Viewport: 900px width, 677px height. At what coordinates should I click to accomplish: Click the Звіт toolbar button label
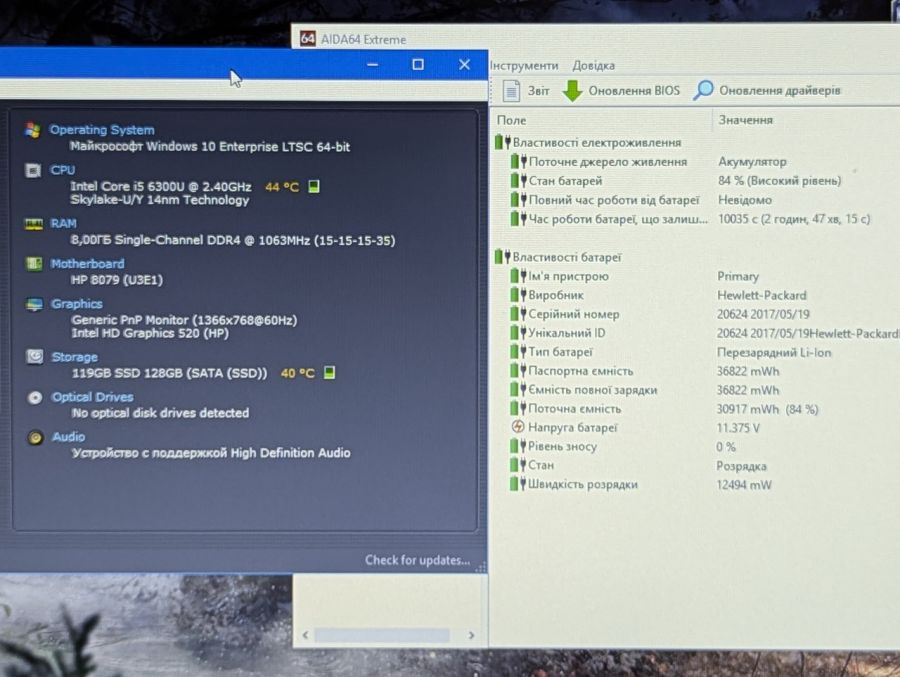point(538,91)
